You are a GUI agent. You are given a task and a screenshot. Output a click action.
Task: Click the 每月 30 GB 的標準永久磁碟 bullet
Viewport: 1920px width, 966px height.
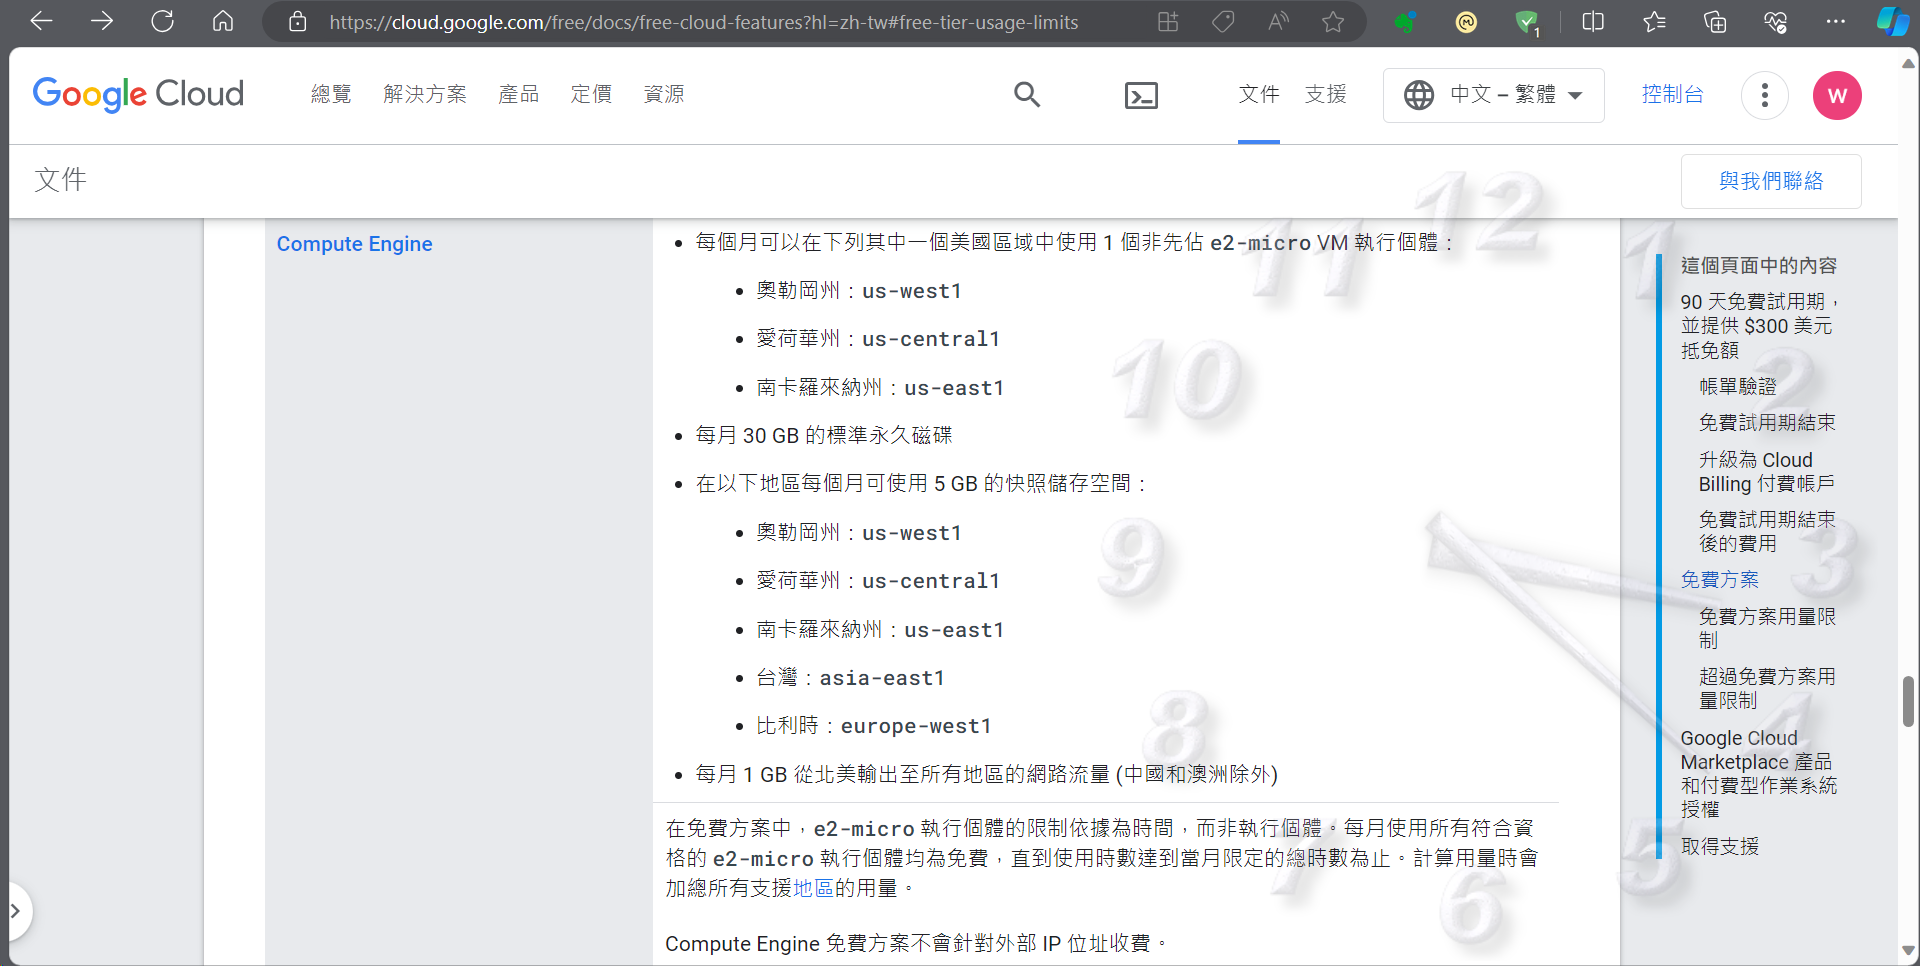824,436
